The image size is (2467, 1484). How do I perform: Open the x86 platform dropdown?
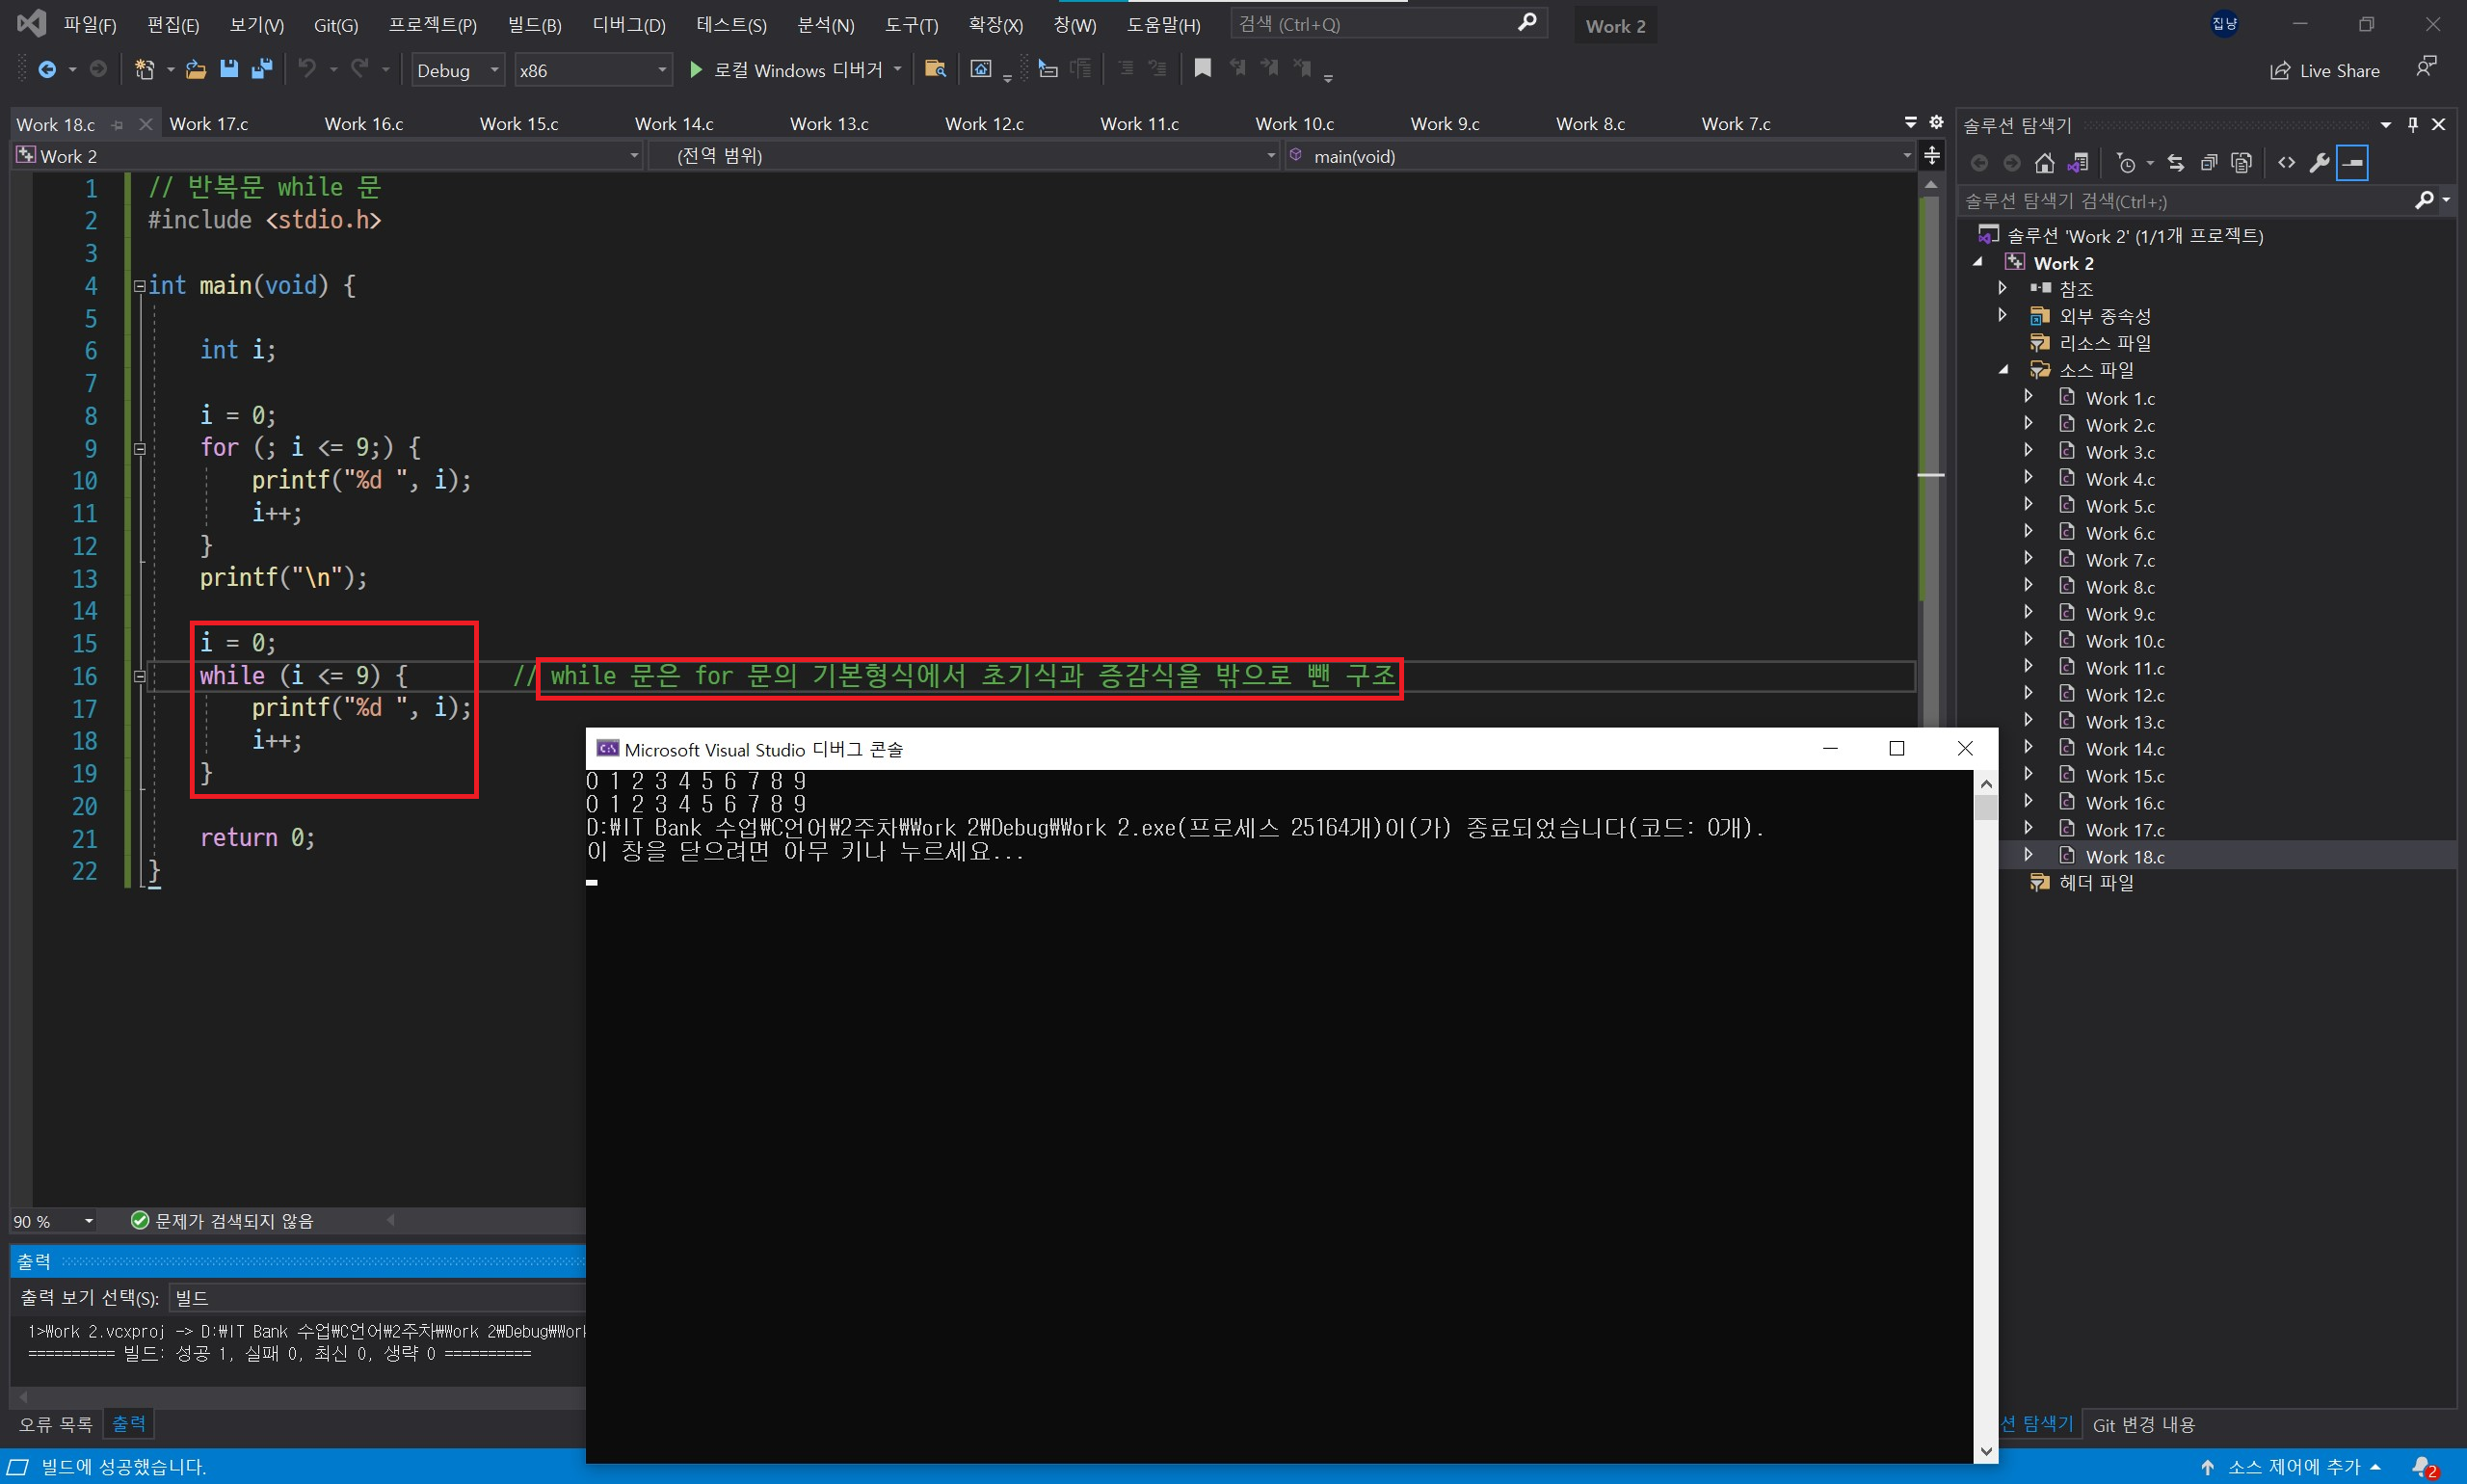coord(592,71)
